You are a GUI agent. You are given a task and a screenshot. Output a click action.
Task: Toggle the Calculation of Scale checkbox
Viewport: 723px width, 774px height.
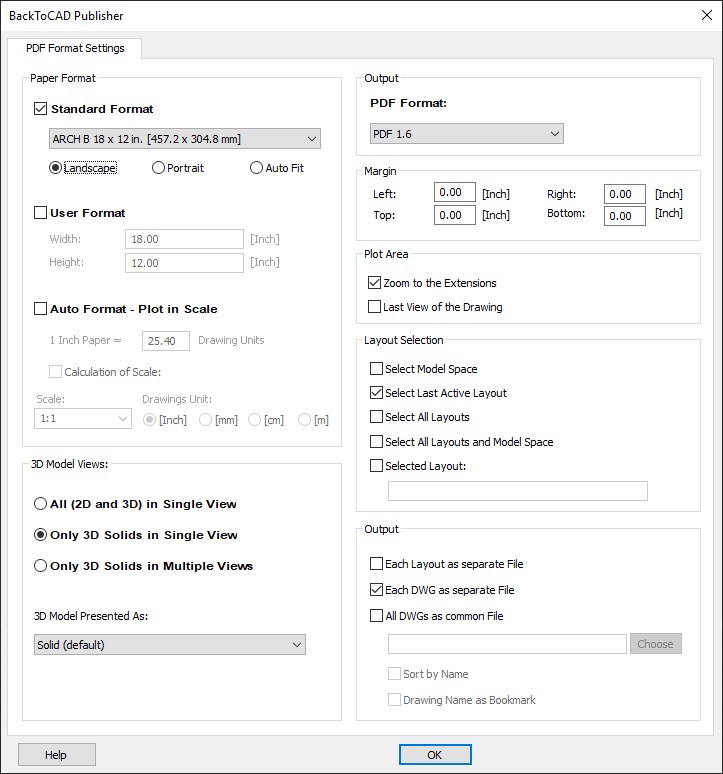pyautogui.click(x=55, y=372)
